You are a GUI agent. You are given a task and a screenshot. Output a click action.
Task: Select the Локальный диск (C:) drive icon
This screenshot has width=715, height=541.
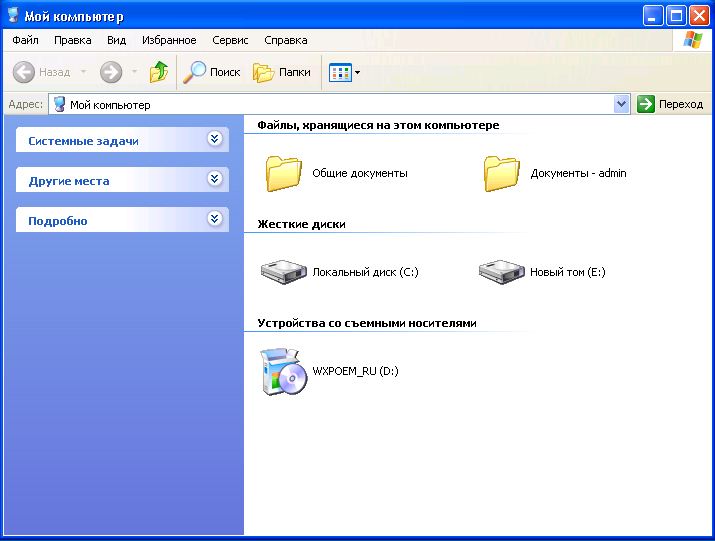[x=284, y=272]
